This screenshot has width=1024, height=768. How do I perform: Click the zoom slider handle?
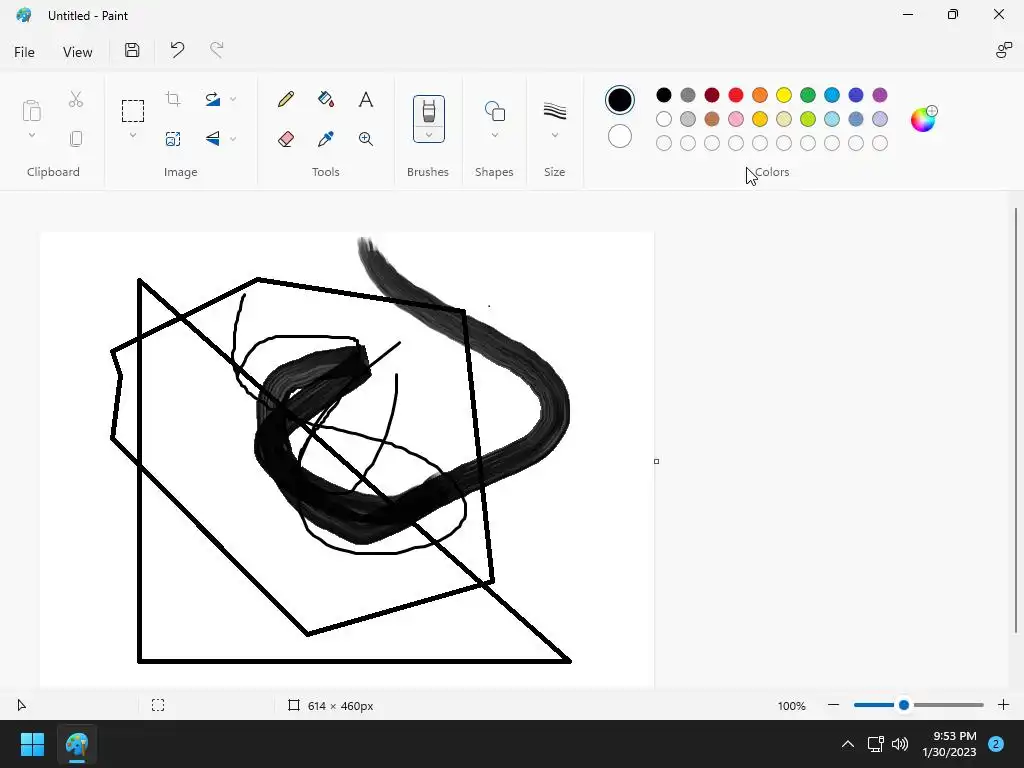pyautogui.click(x=904, y=705)
